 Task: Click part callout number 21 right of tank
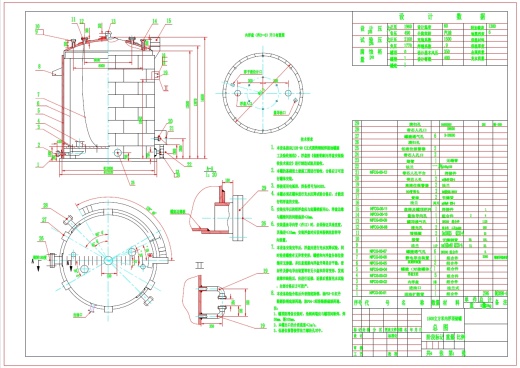pyautogui.click(x=171, y=129)
